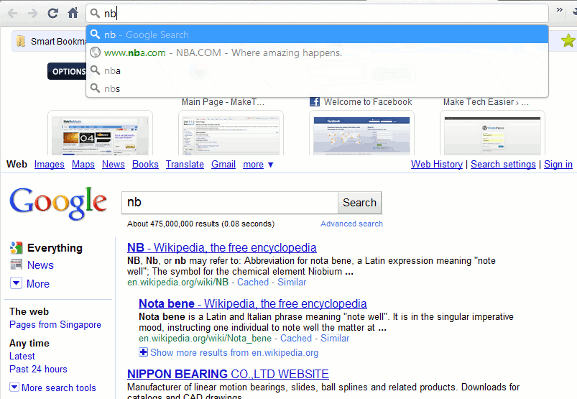This screenshot has width=577, height=399.
Task: Open the Main Page - MakeT... thumbnail
Action: [231, 133]
